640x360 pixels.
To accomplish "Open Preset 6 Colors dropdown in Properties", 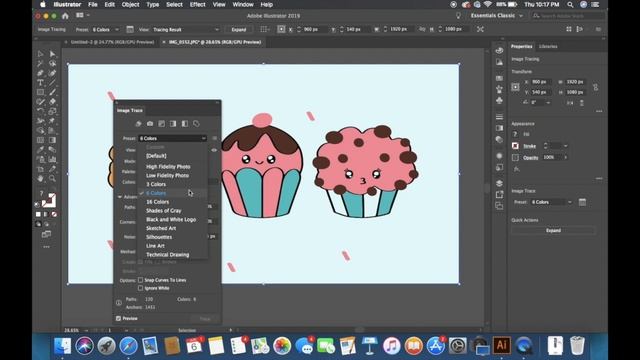I will pyautogui.click(x=551, y=202).
